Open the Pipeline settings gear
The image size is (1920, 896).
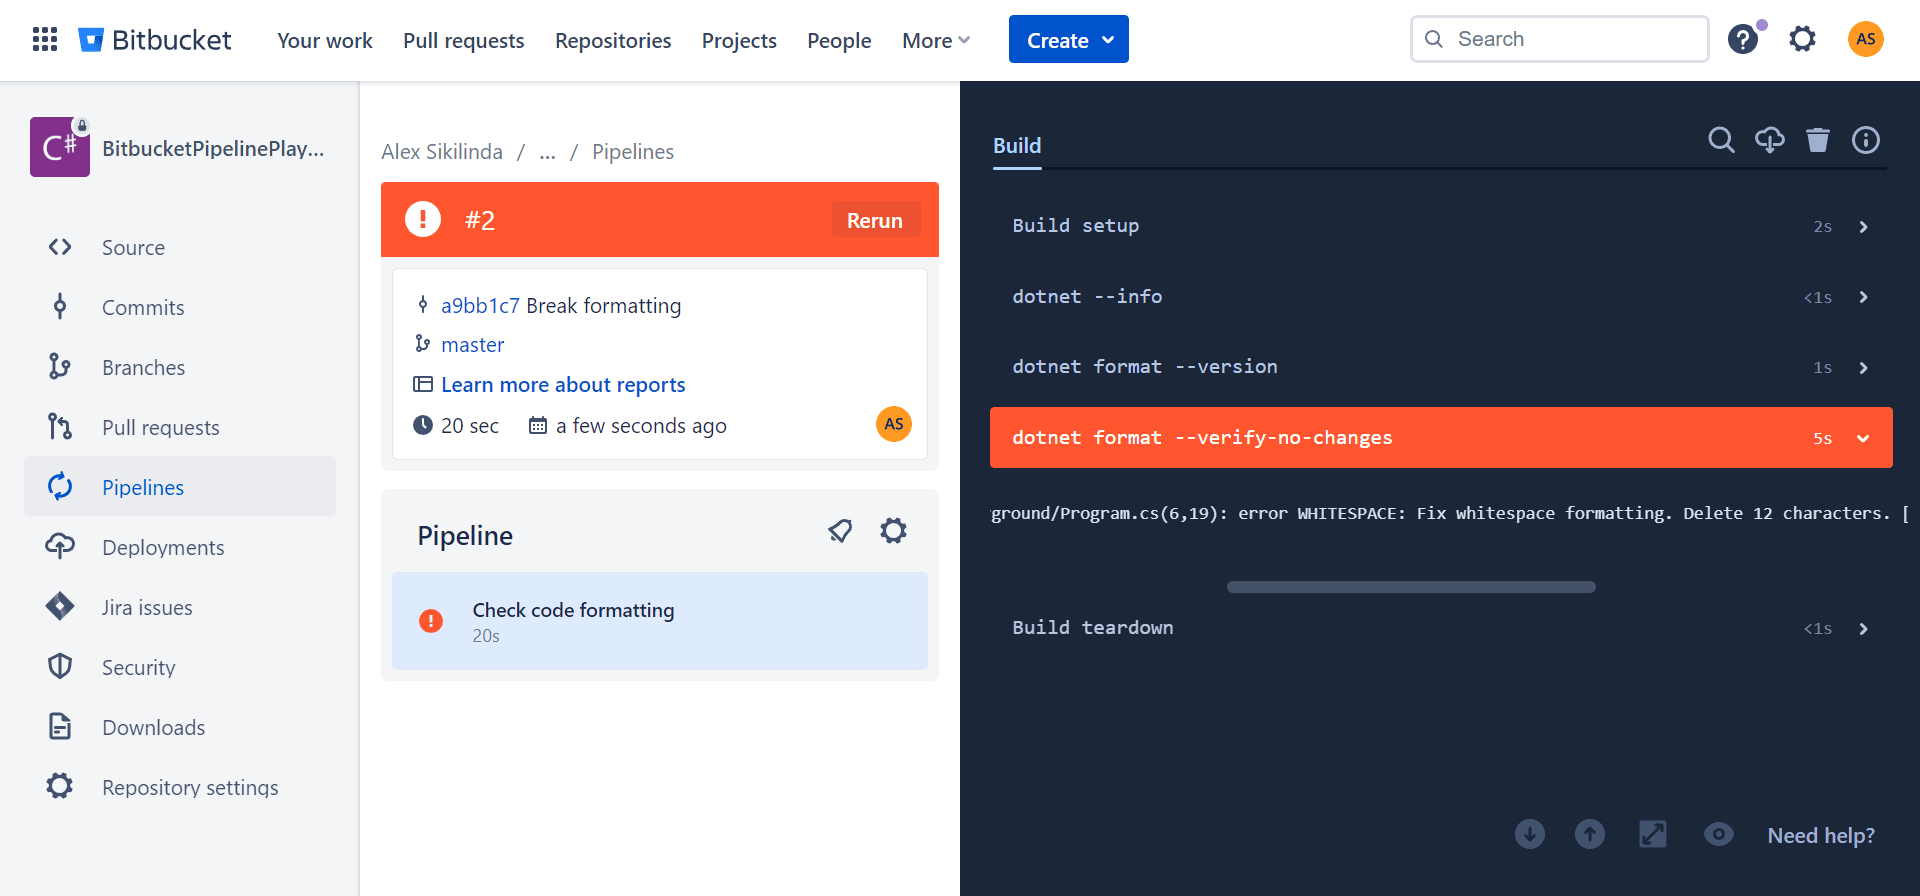[894, 531]
